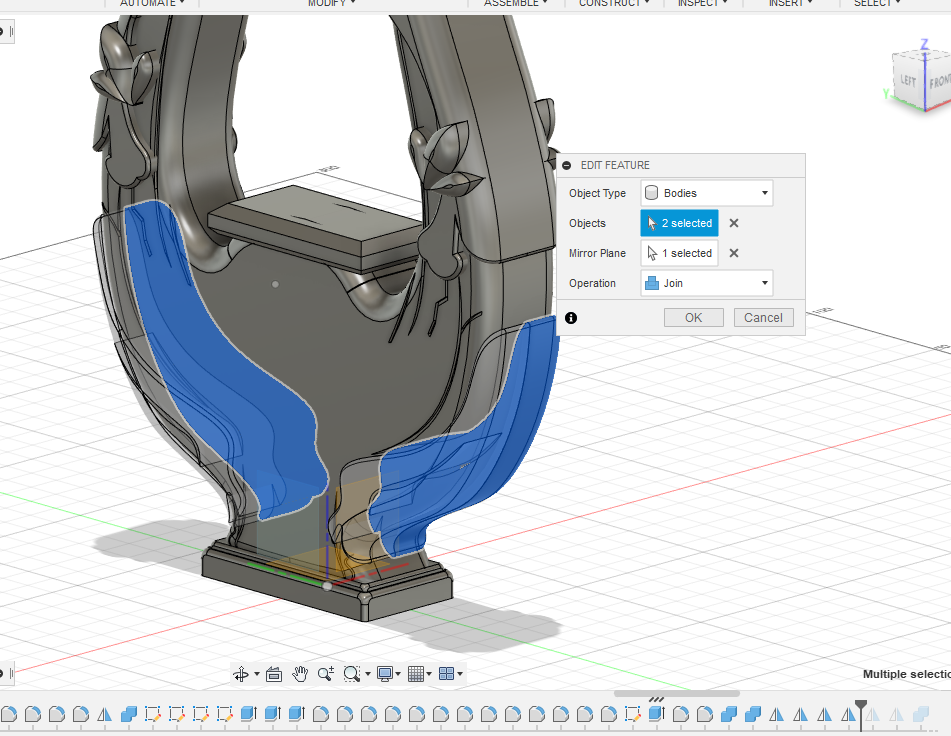The width and height of the screenshot is (951, 736).
Task: Open the Viewports layout icon
Action: (447, 674)
